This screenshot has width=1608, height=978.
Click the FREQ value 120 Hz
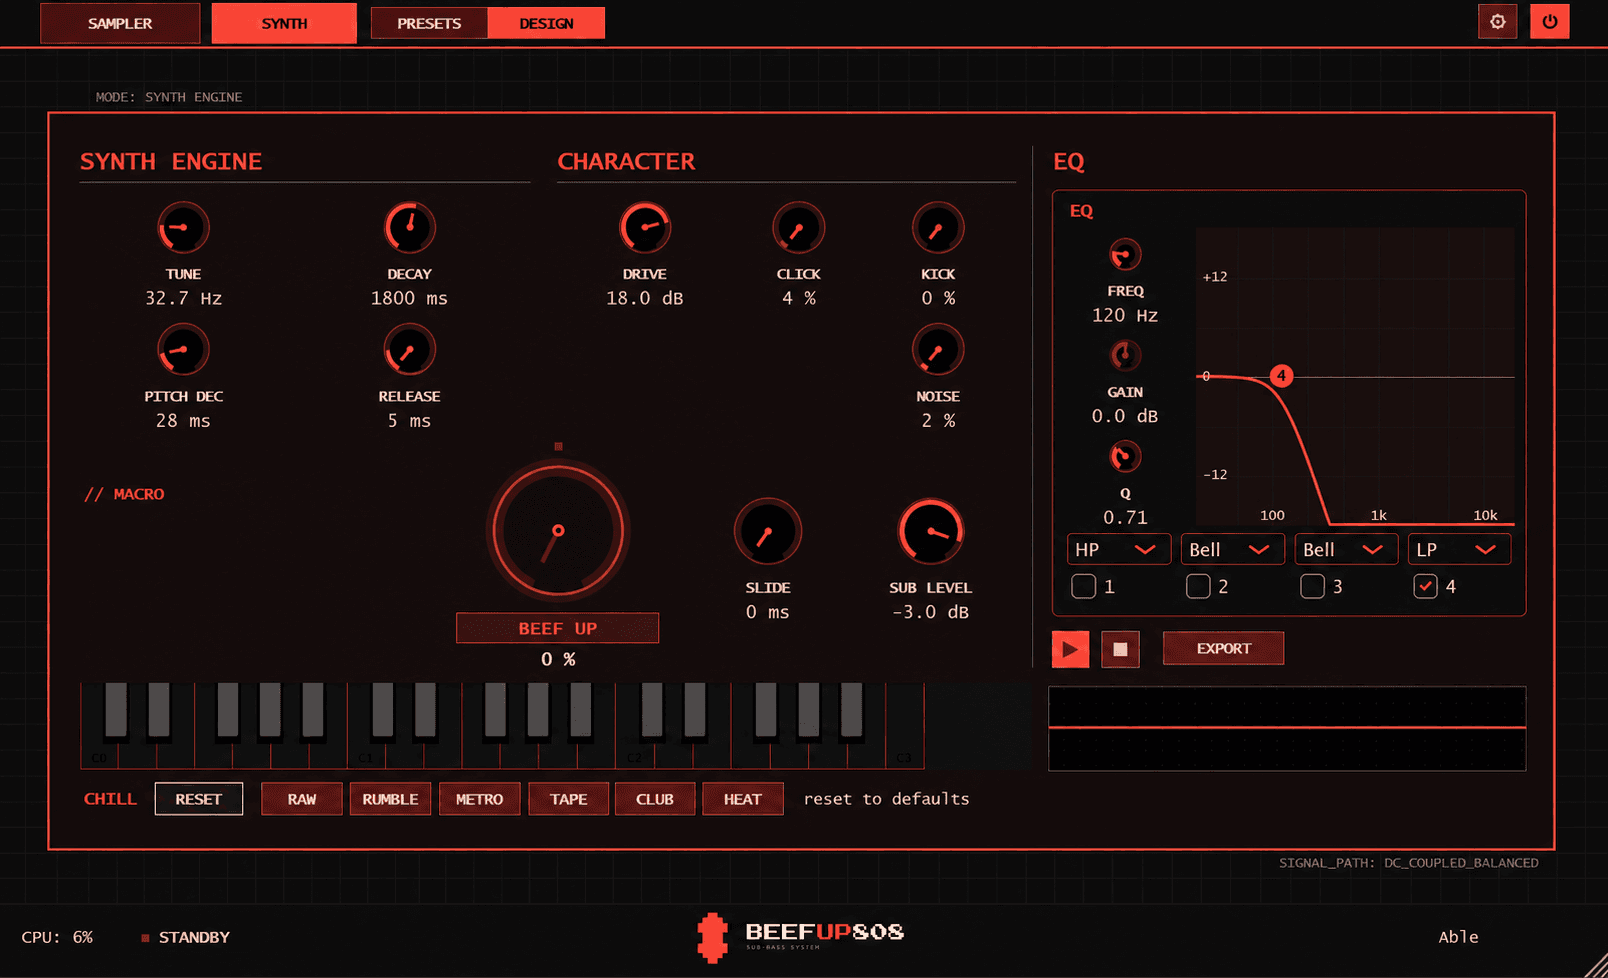[x=1125, y=315]
